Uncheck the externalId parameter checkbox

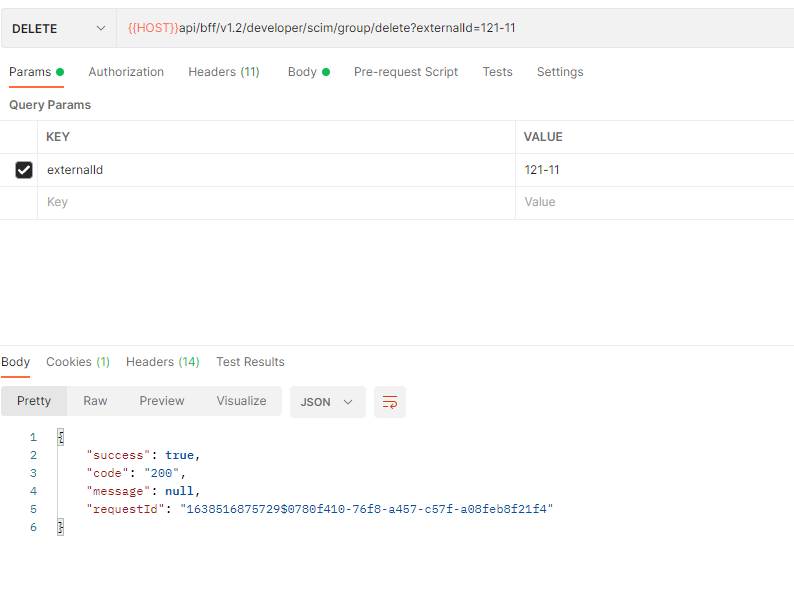tap(24, 170)
